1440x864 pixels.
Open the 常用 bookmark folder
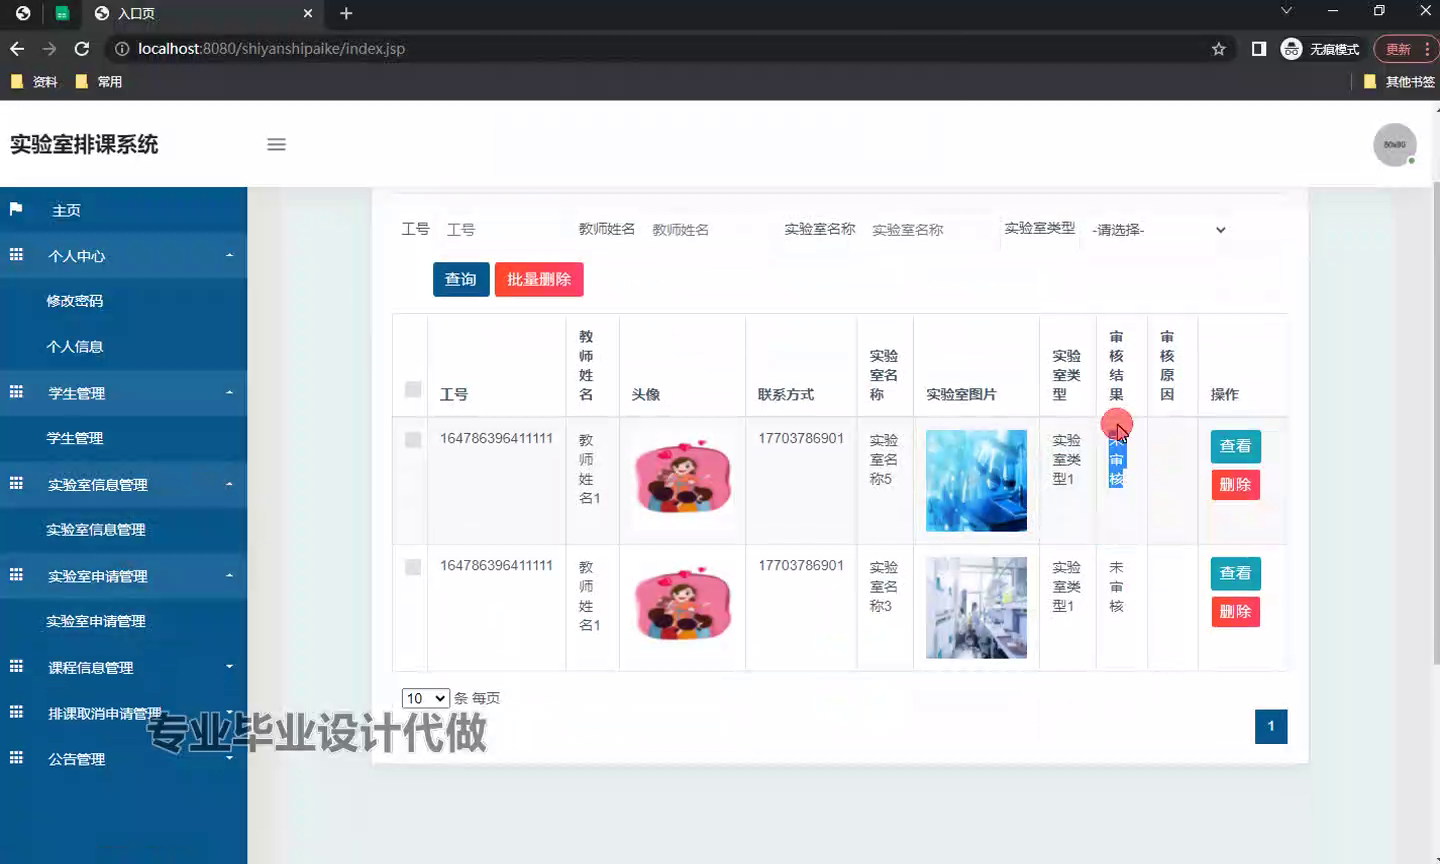point(98,82)
